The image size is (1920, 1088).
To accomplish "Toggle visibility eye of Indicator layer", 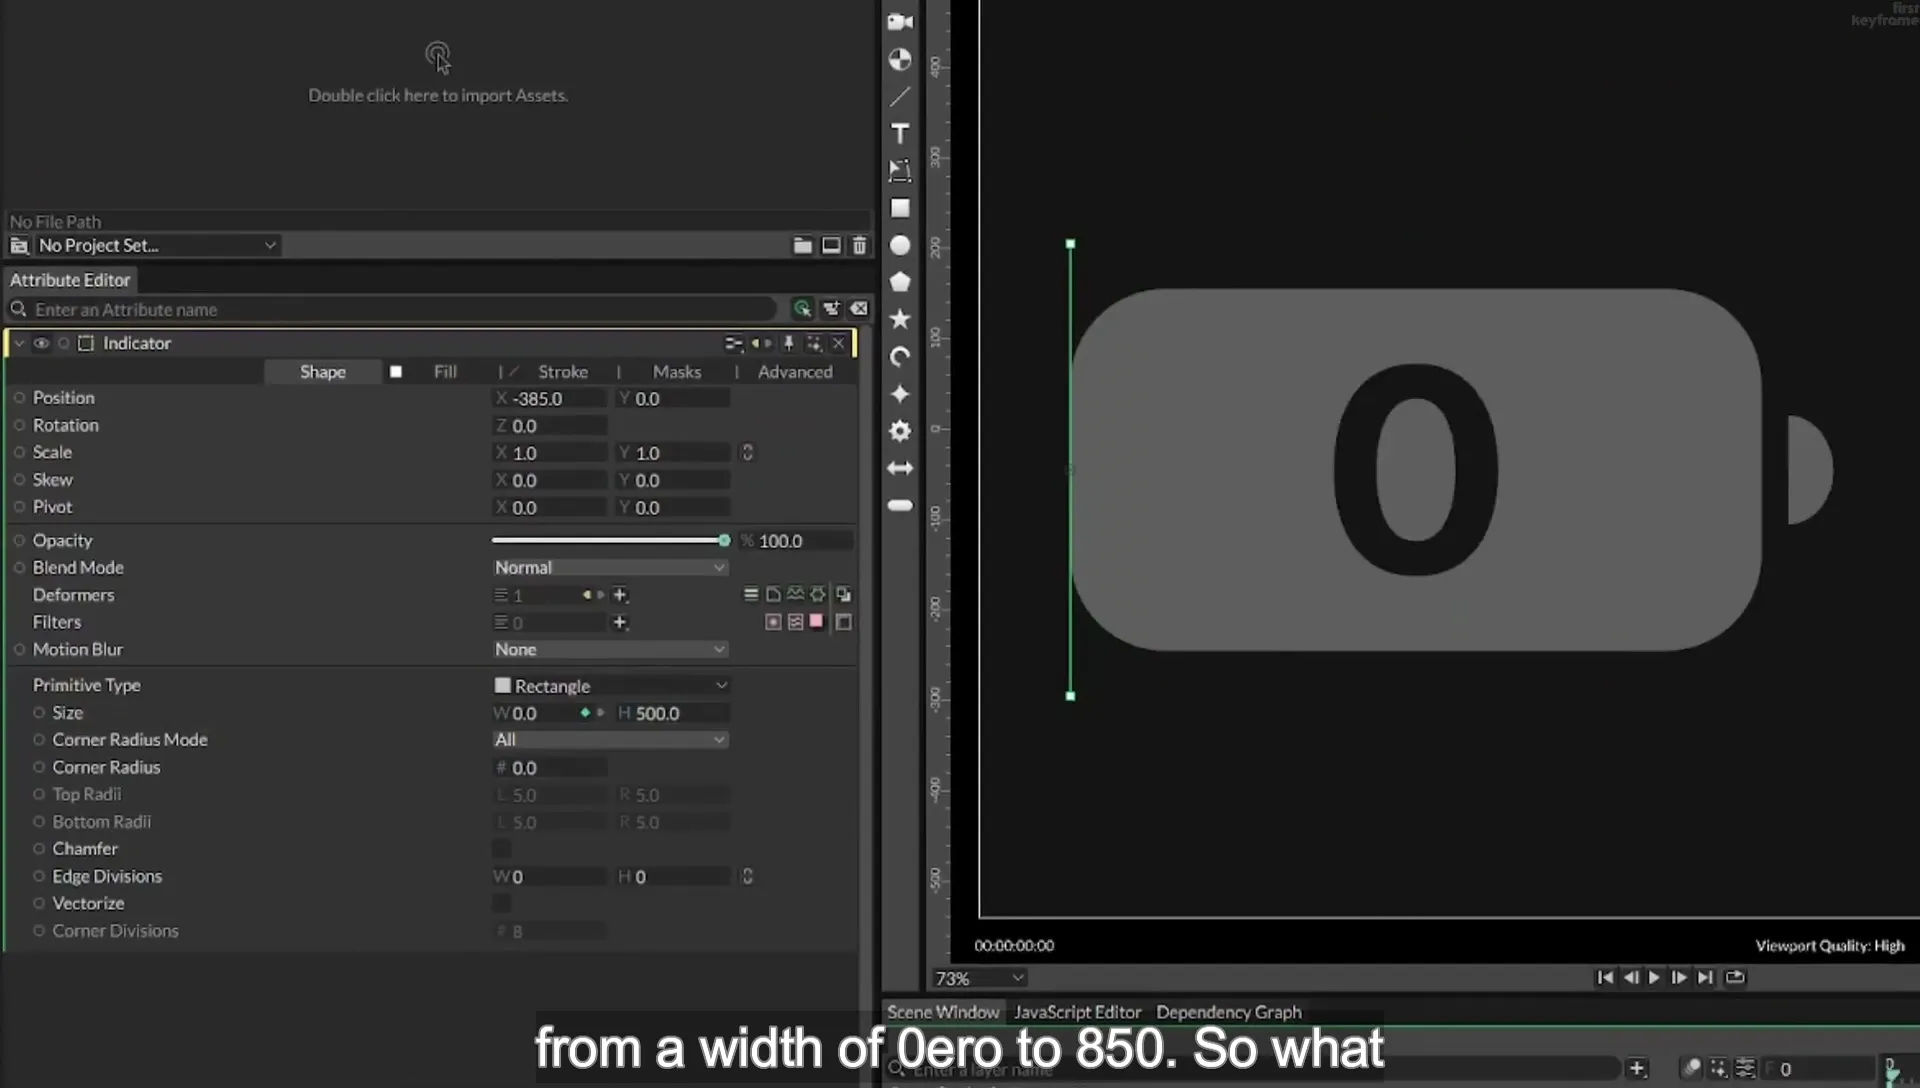I will (x=41, y=343).
